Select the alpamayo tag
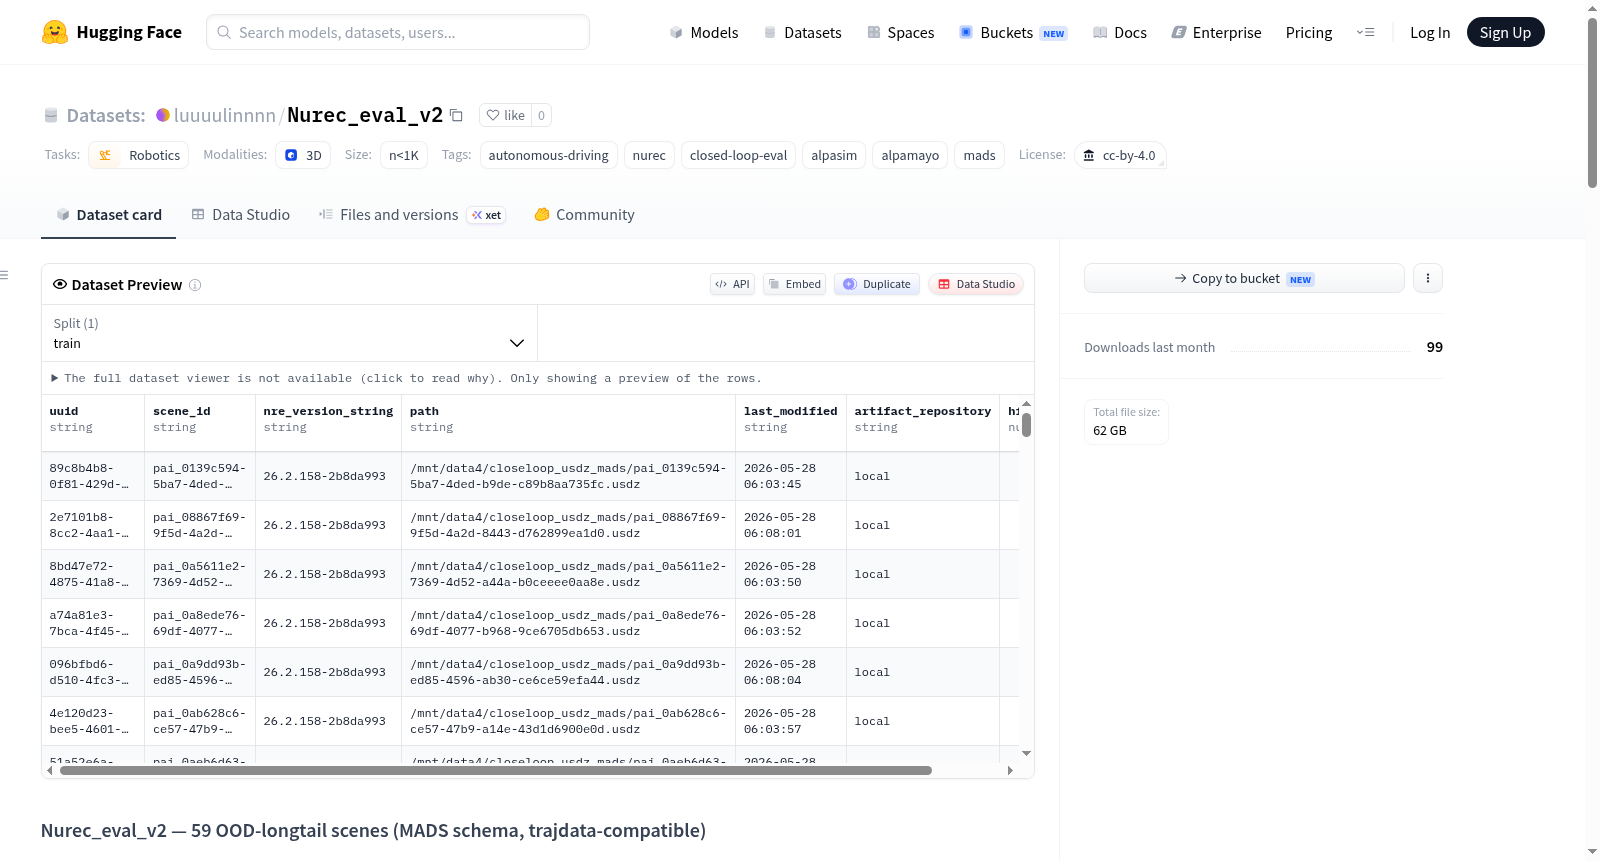Screen dimensions: 1600x861 (x=910, y=155)
